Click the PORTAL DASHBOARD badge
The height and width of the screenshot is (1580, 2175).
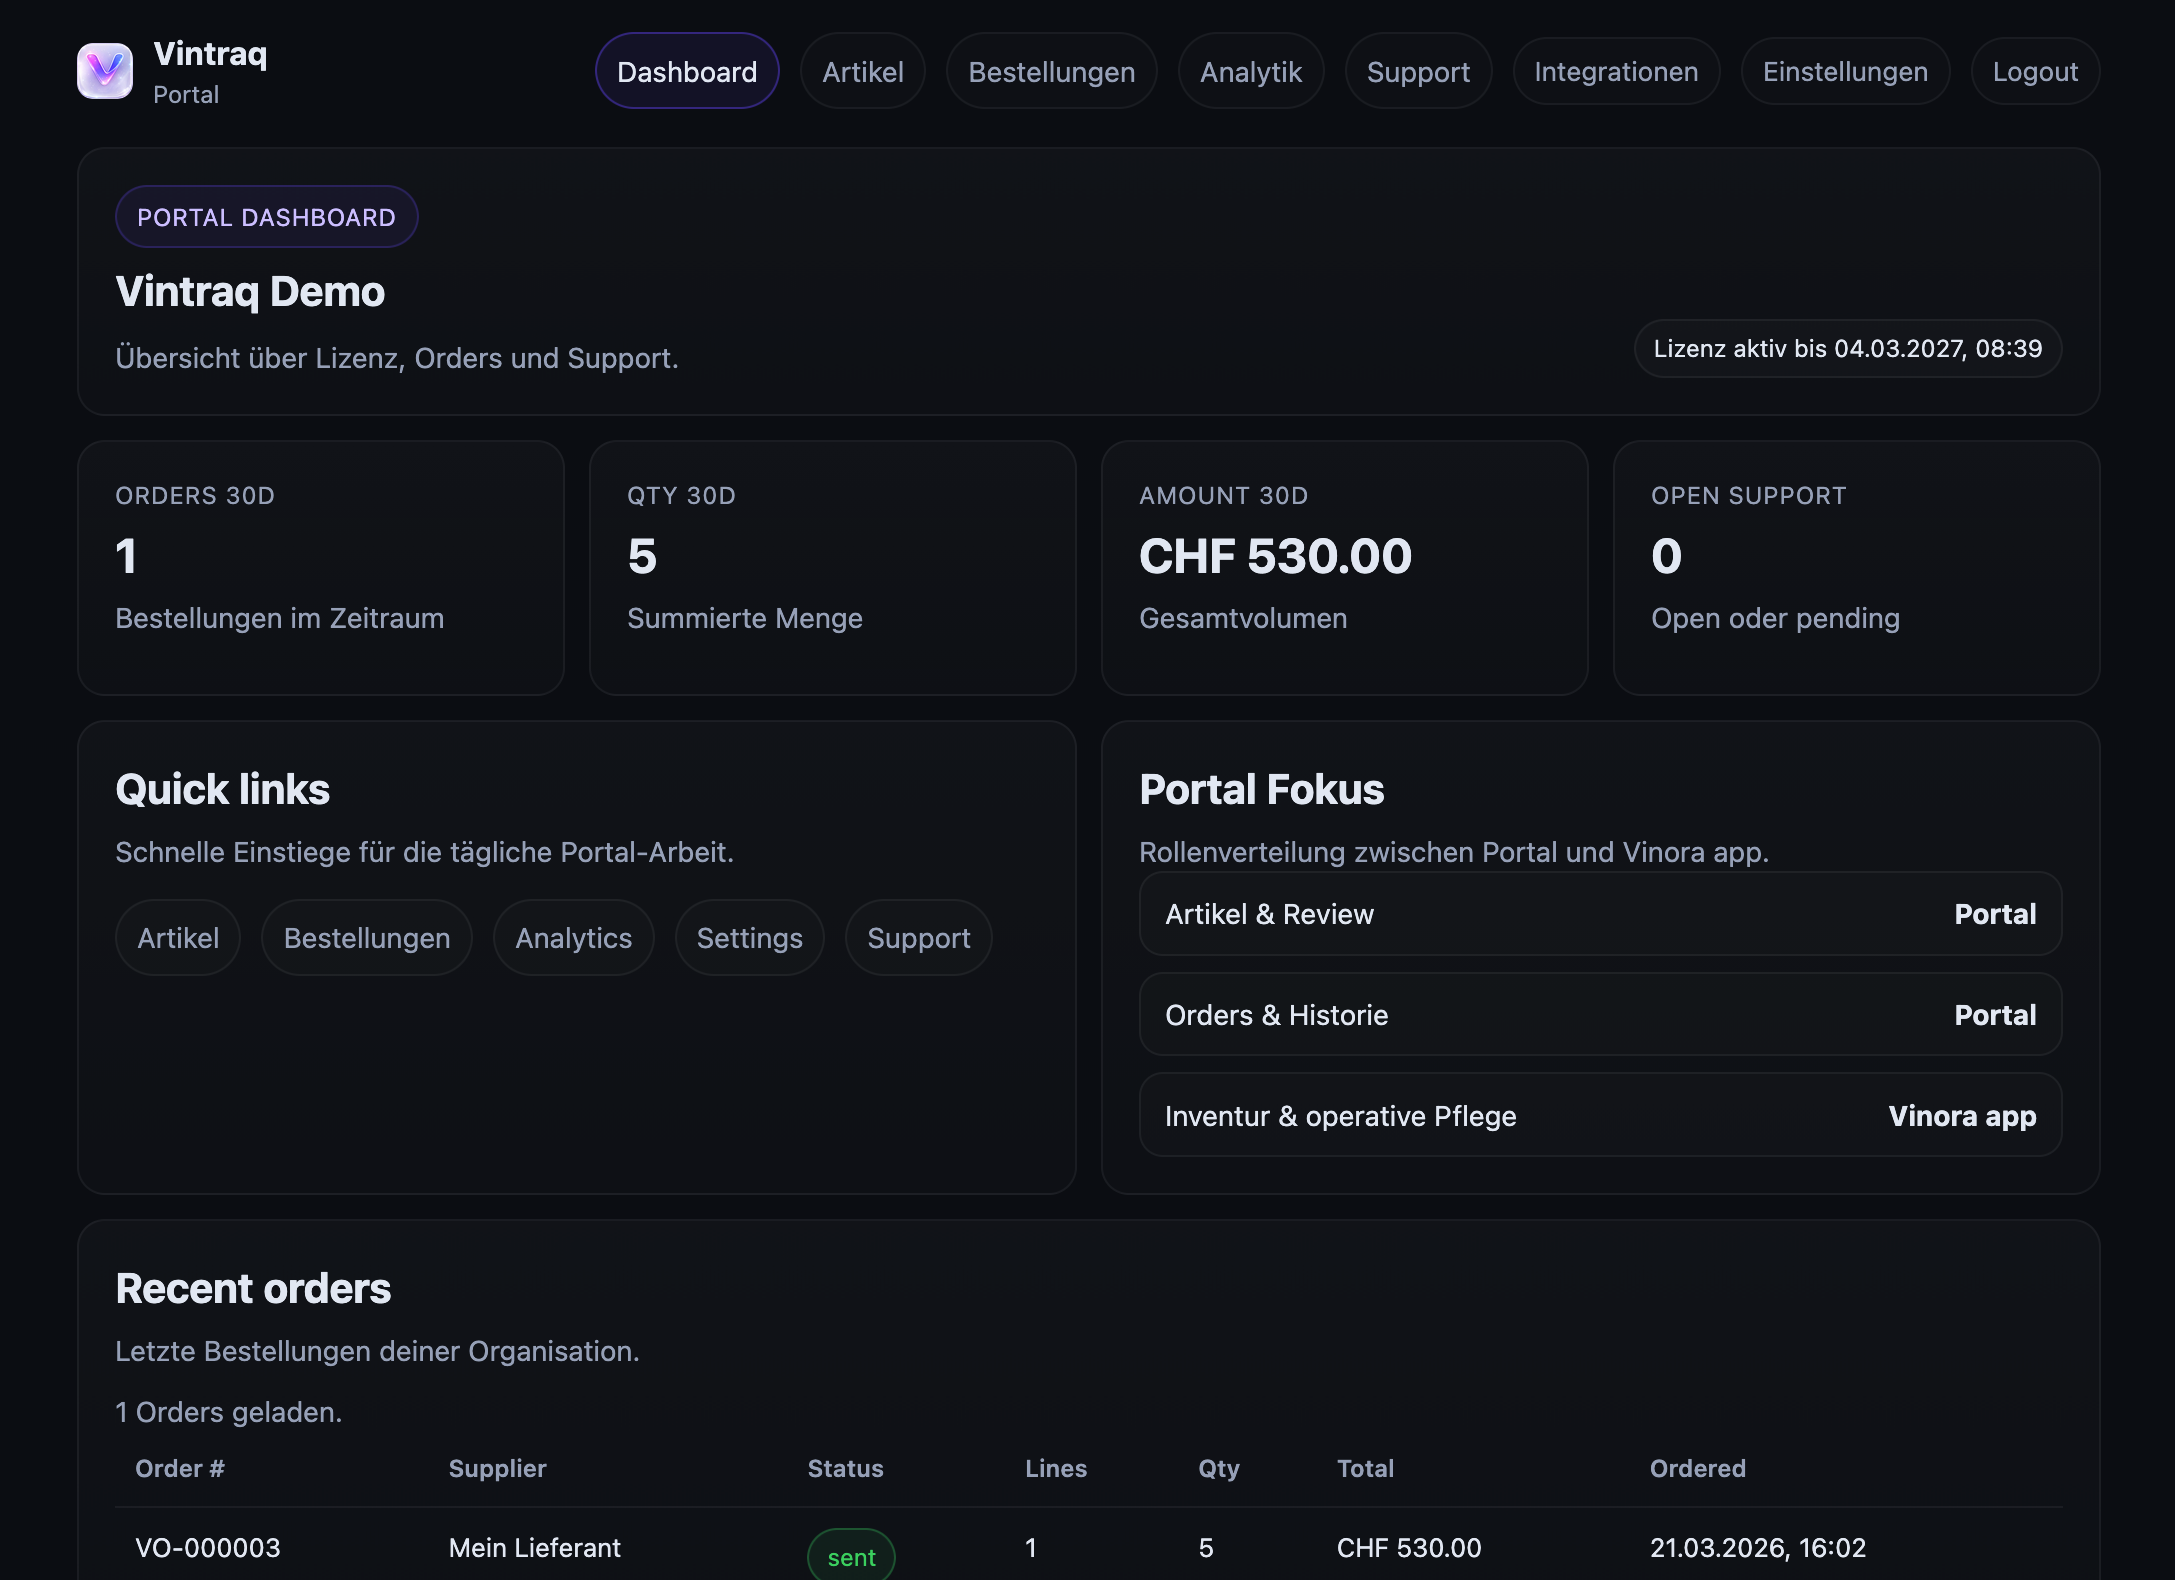[266, 216]
